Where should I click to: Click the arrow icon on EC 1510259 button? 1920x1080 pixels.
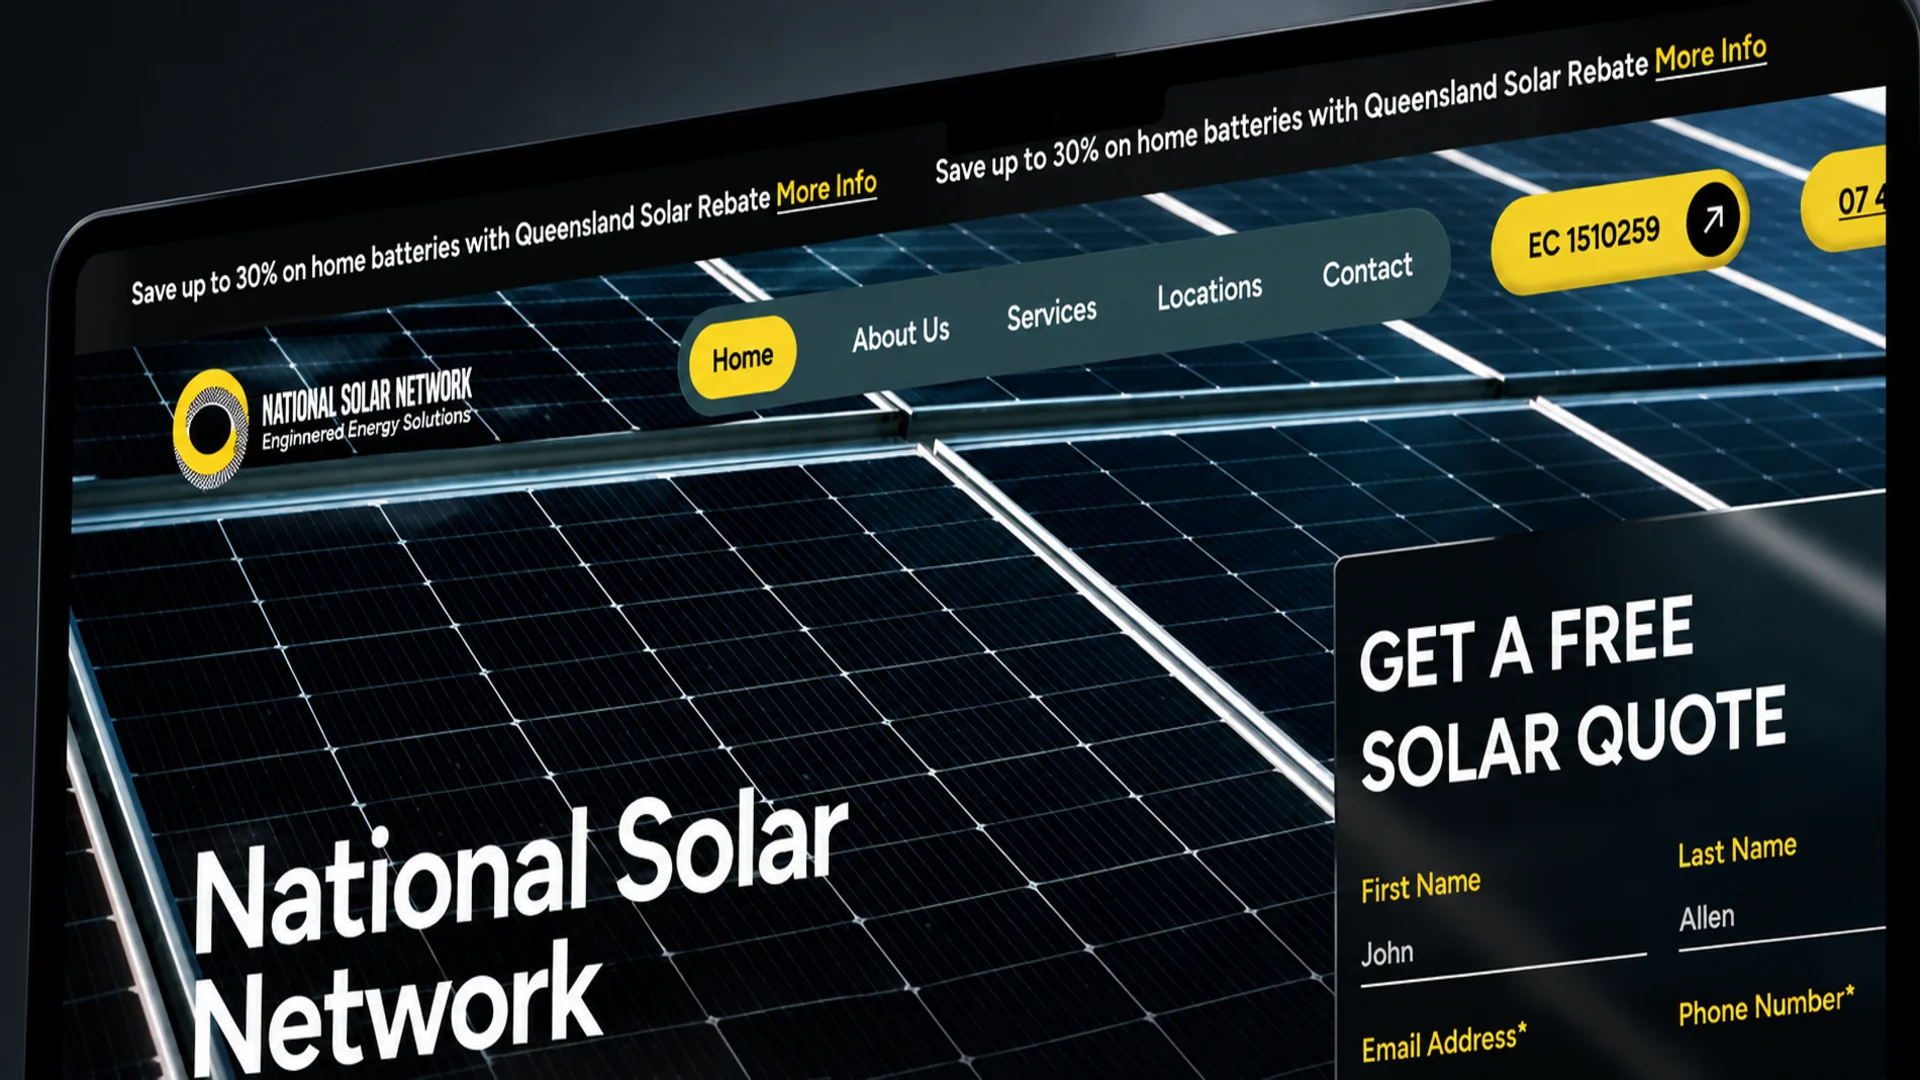(1713, 219)
